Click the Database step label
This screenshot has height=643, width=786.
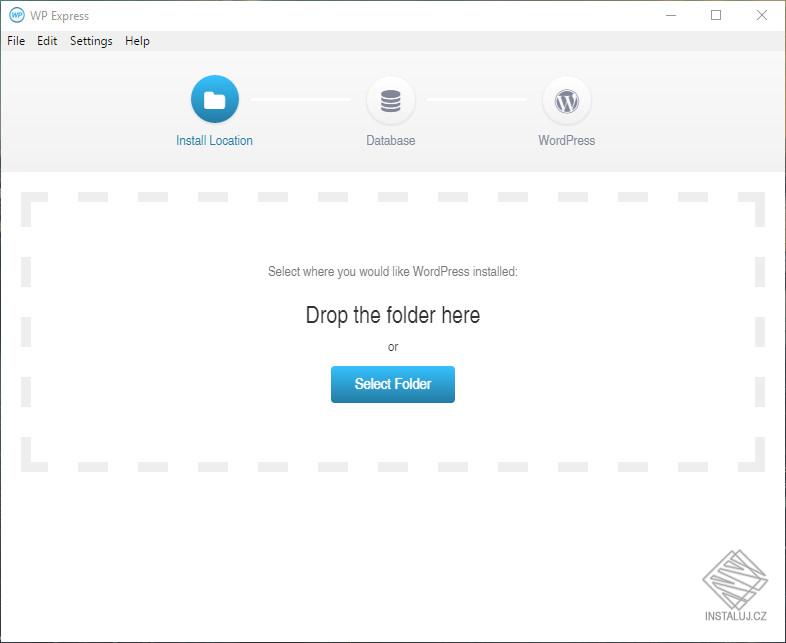tap(390, 140)
